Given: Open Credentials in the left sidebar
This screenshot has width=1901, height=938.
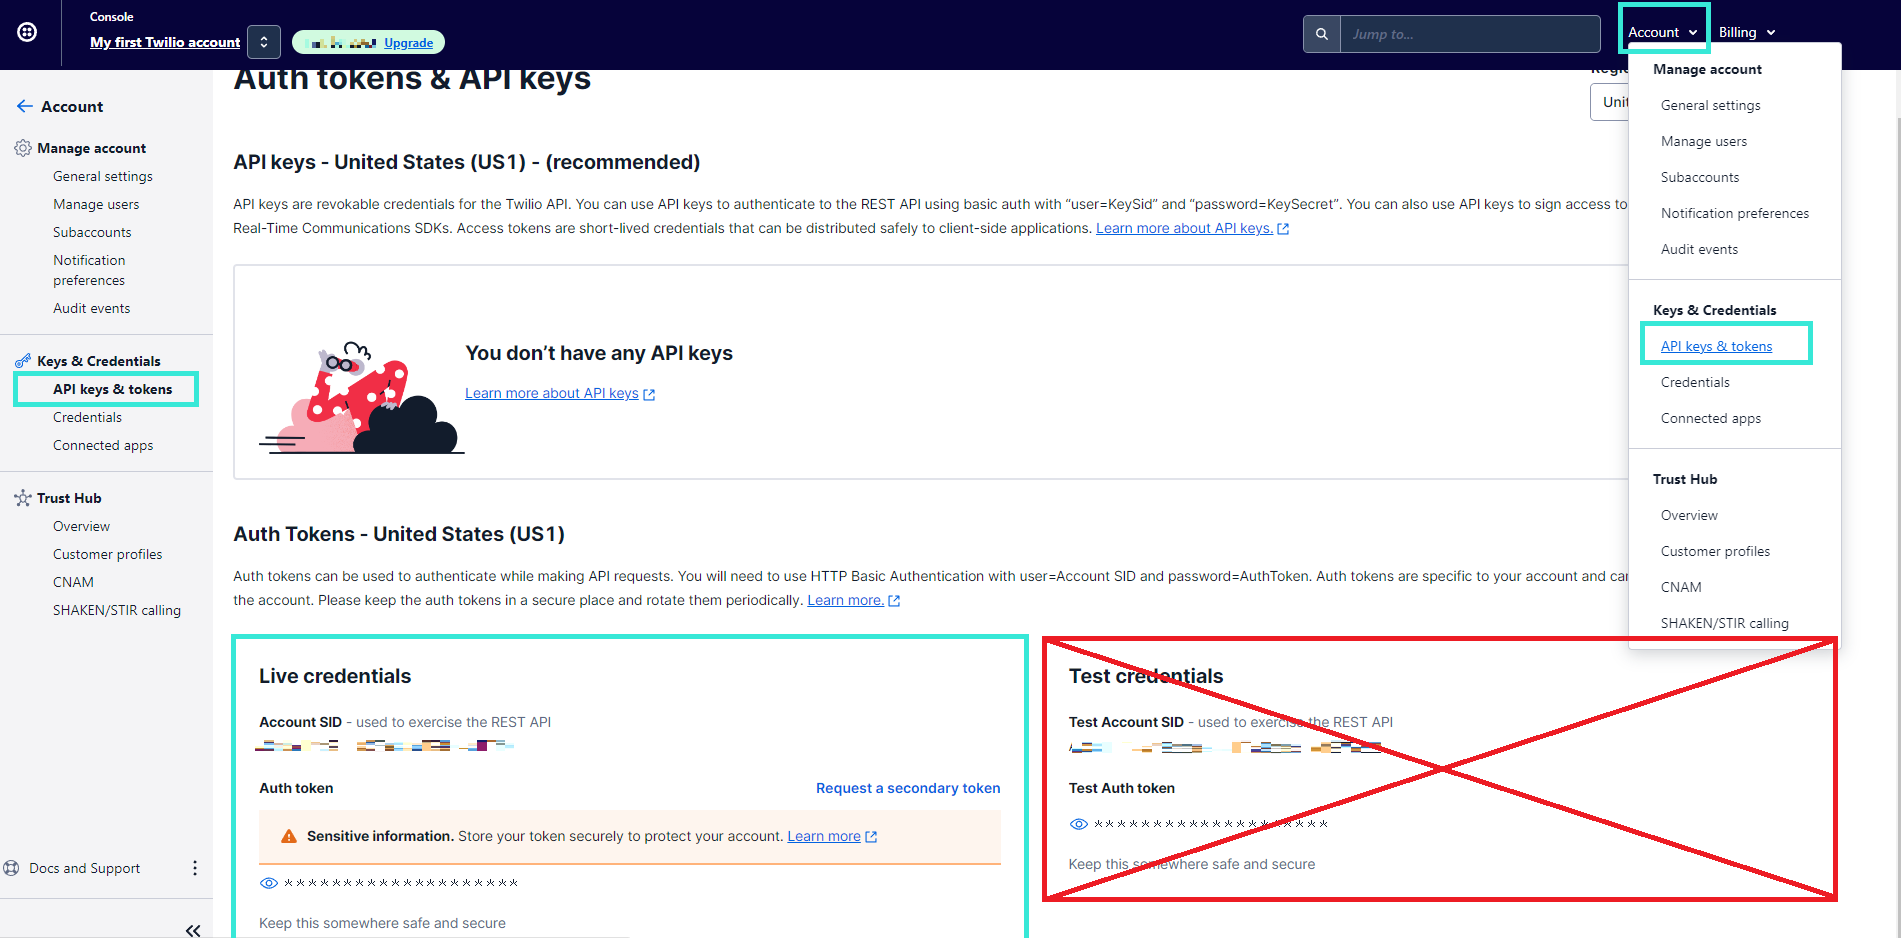Looking at the screenshot, I should (87, 417).
